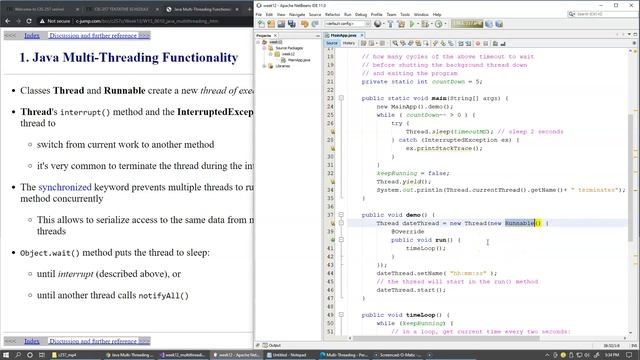The height and width of the screenshot is (360, 640).
Task: Open Tools menu in NetBeans
Action: coord(405,14)
